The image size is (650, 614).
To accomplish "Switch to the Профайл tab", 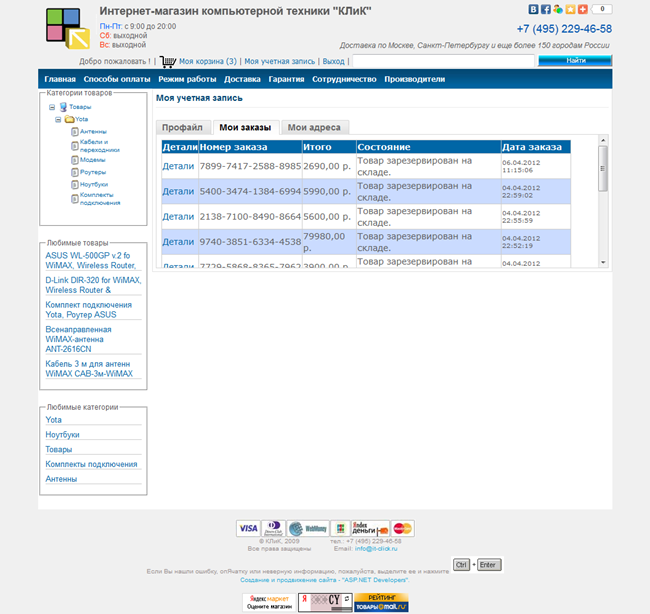I will click(x=182, y=128).
